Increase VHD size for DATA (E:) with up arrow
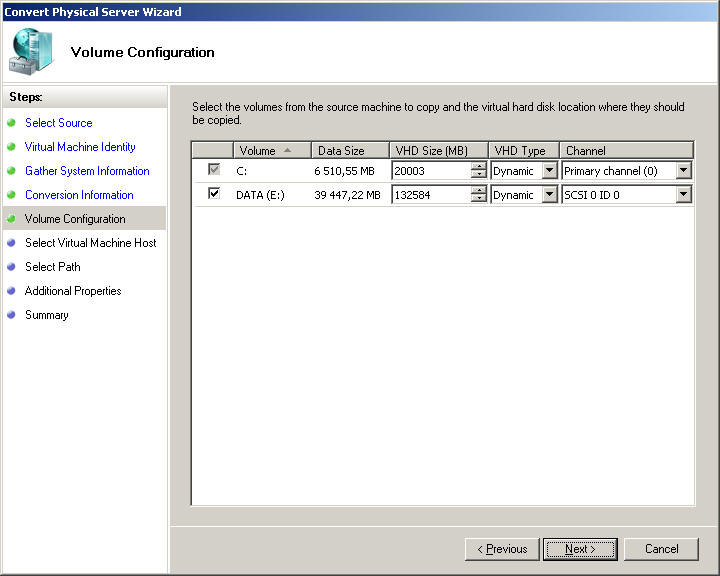Image resolution: width=720 pixels, height=576 pixels. pos(478,190)
